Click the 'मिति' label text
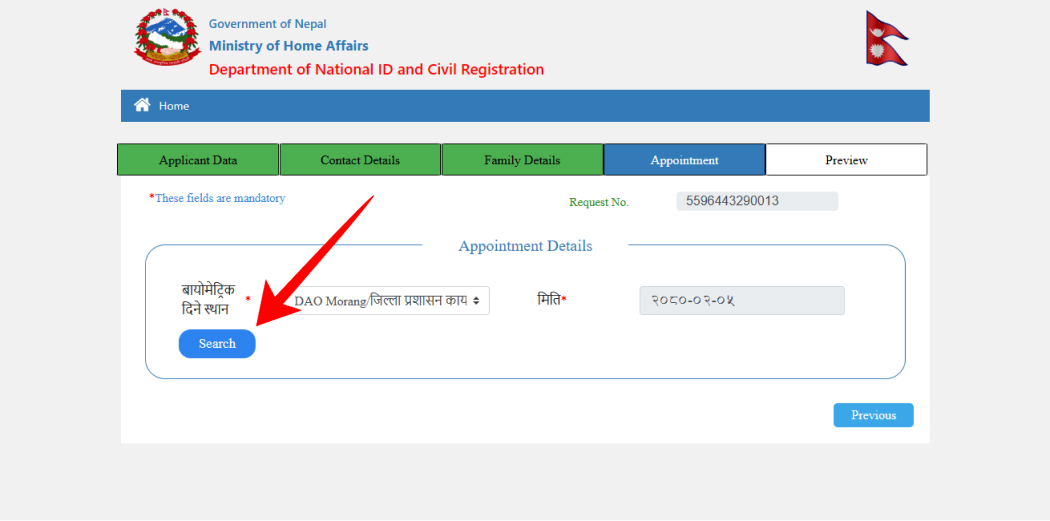 point(550,300)
